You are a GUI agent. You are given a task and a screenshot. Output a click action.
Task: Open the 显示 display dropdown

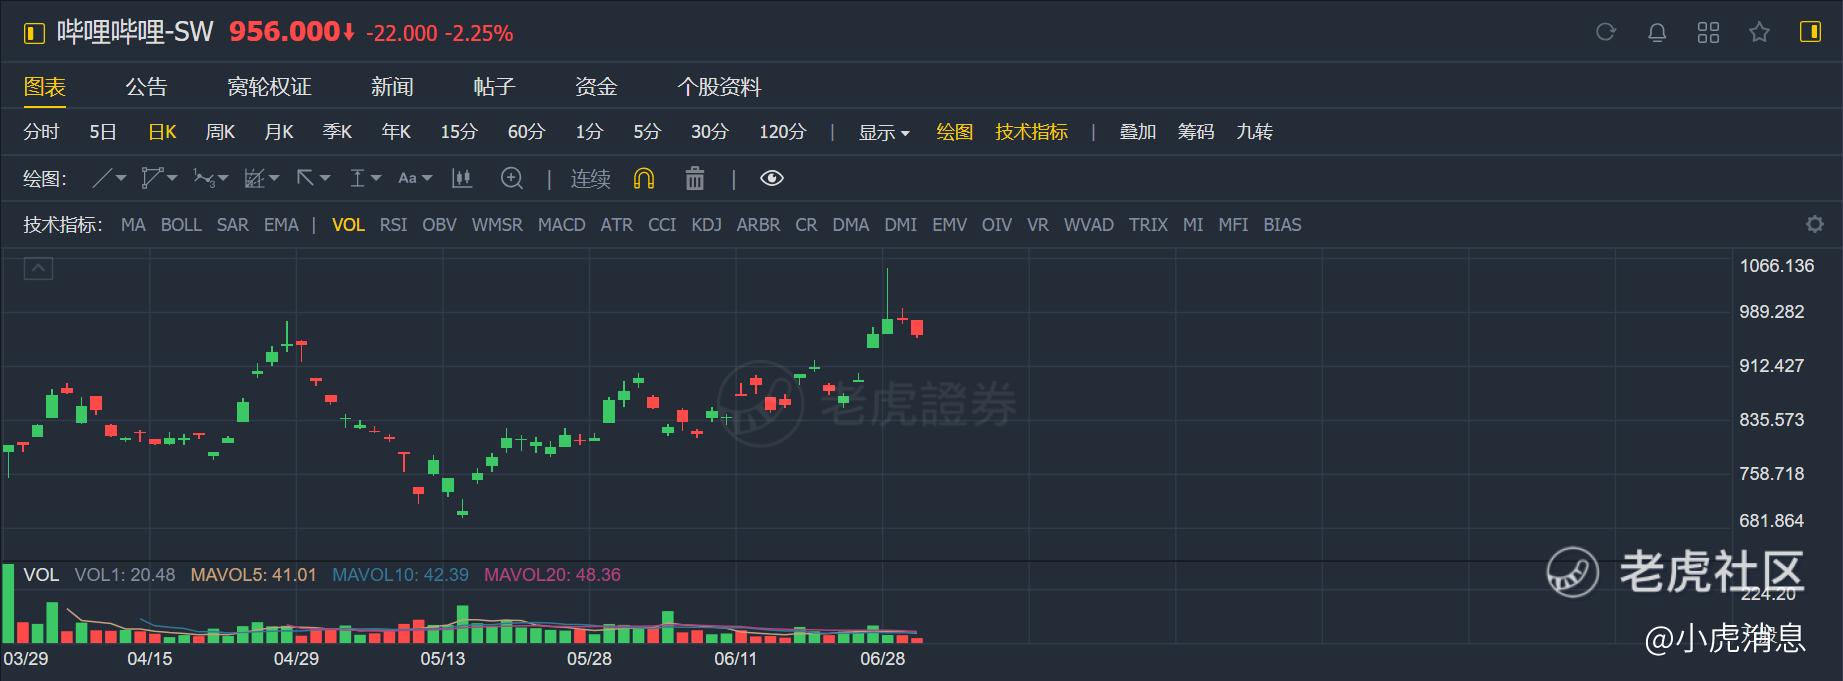[x=884, y=132]
